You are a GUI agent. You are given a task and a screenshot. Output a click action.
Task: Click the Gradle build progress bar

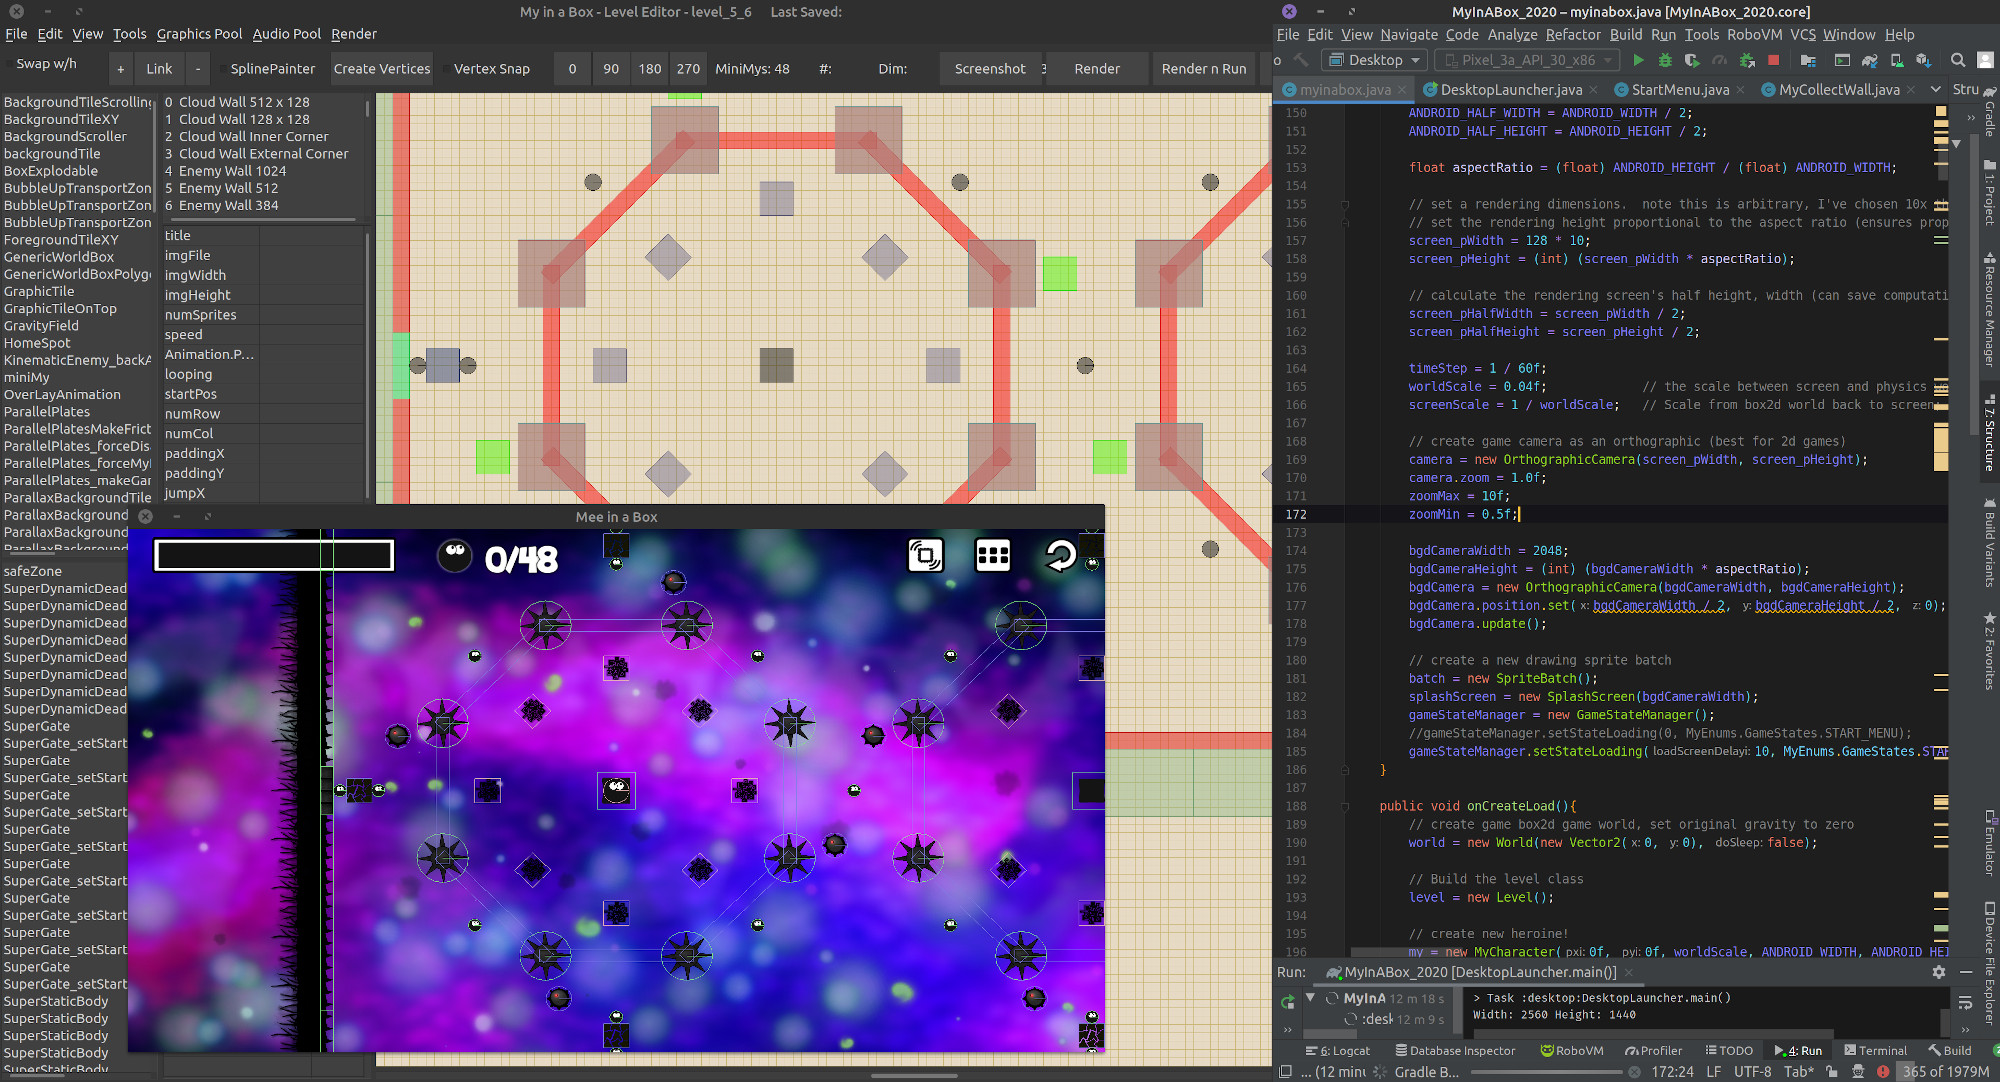pos(1545,1072)
